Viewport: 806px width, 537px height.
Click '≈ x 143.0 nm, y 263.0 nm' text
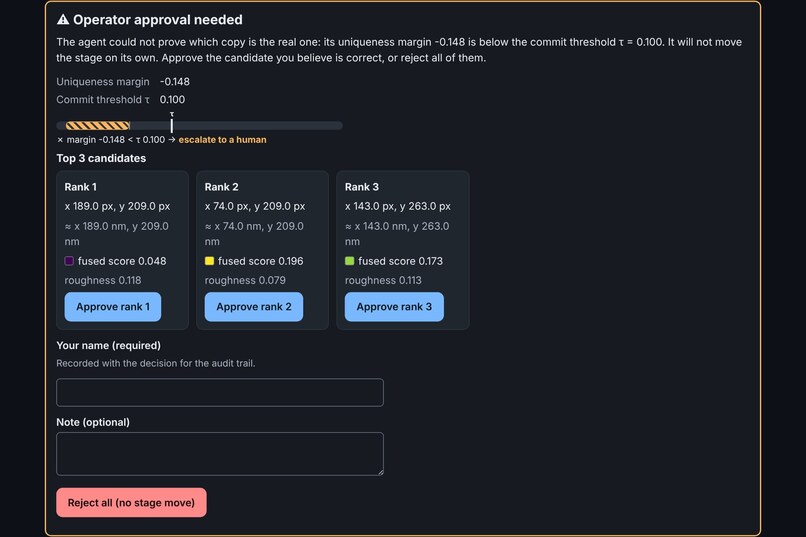(x=397, y=234)
